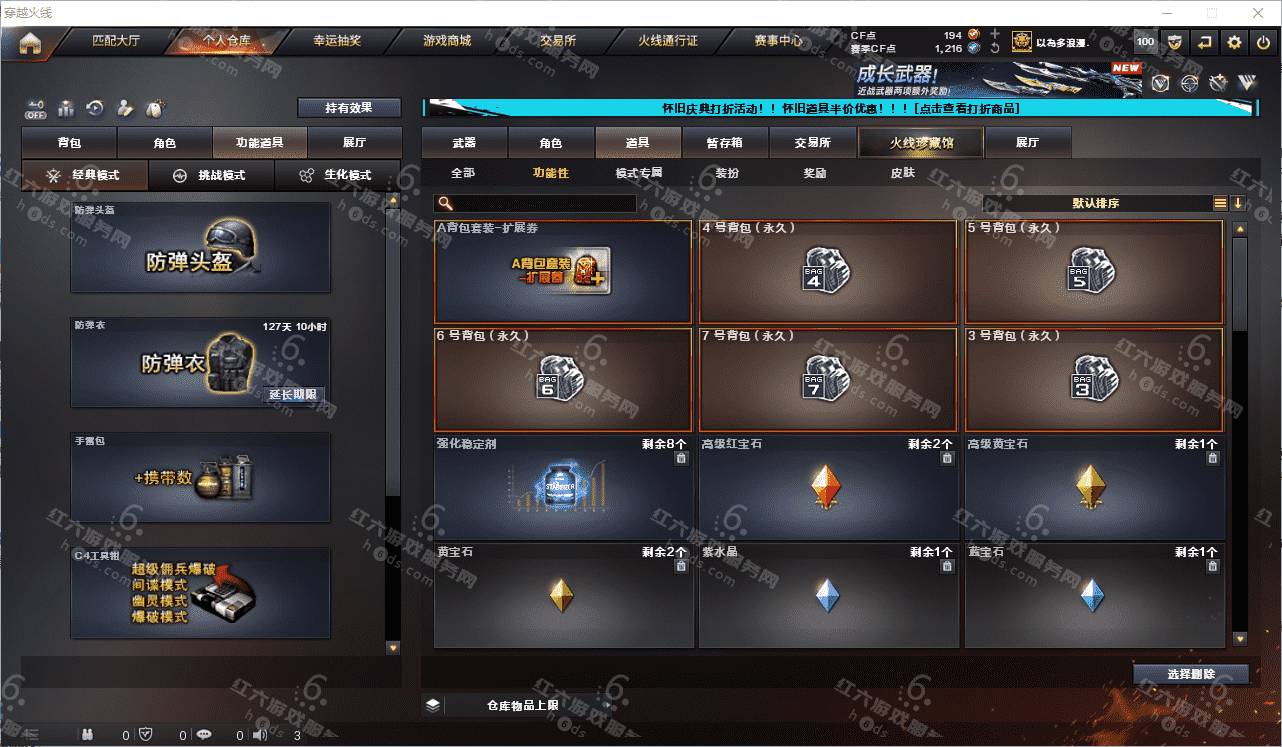Click the inventory search field
Screen dimensions: 1282x747
pyautogui.click(x=536, y=203)
